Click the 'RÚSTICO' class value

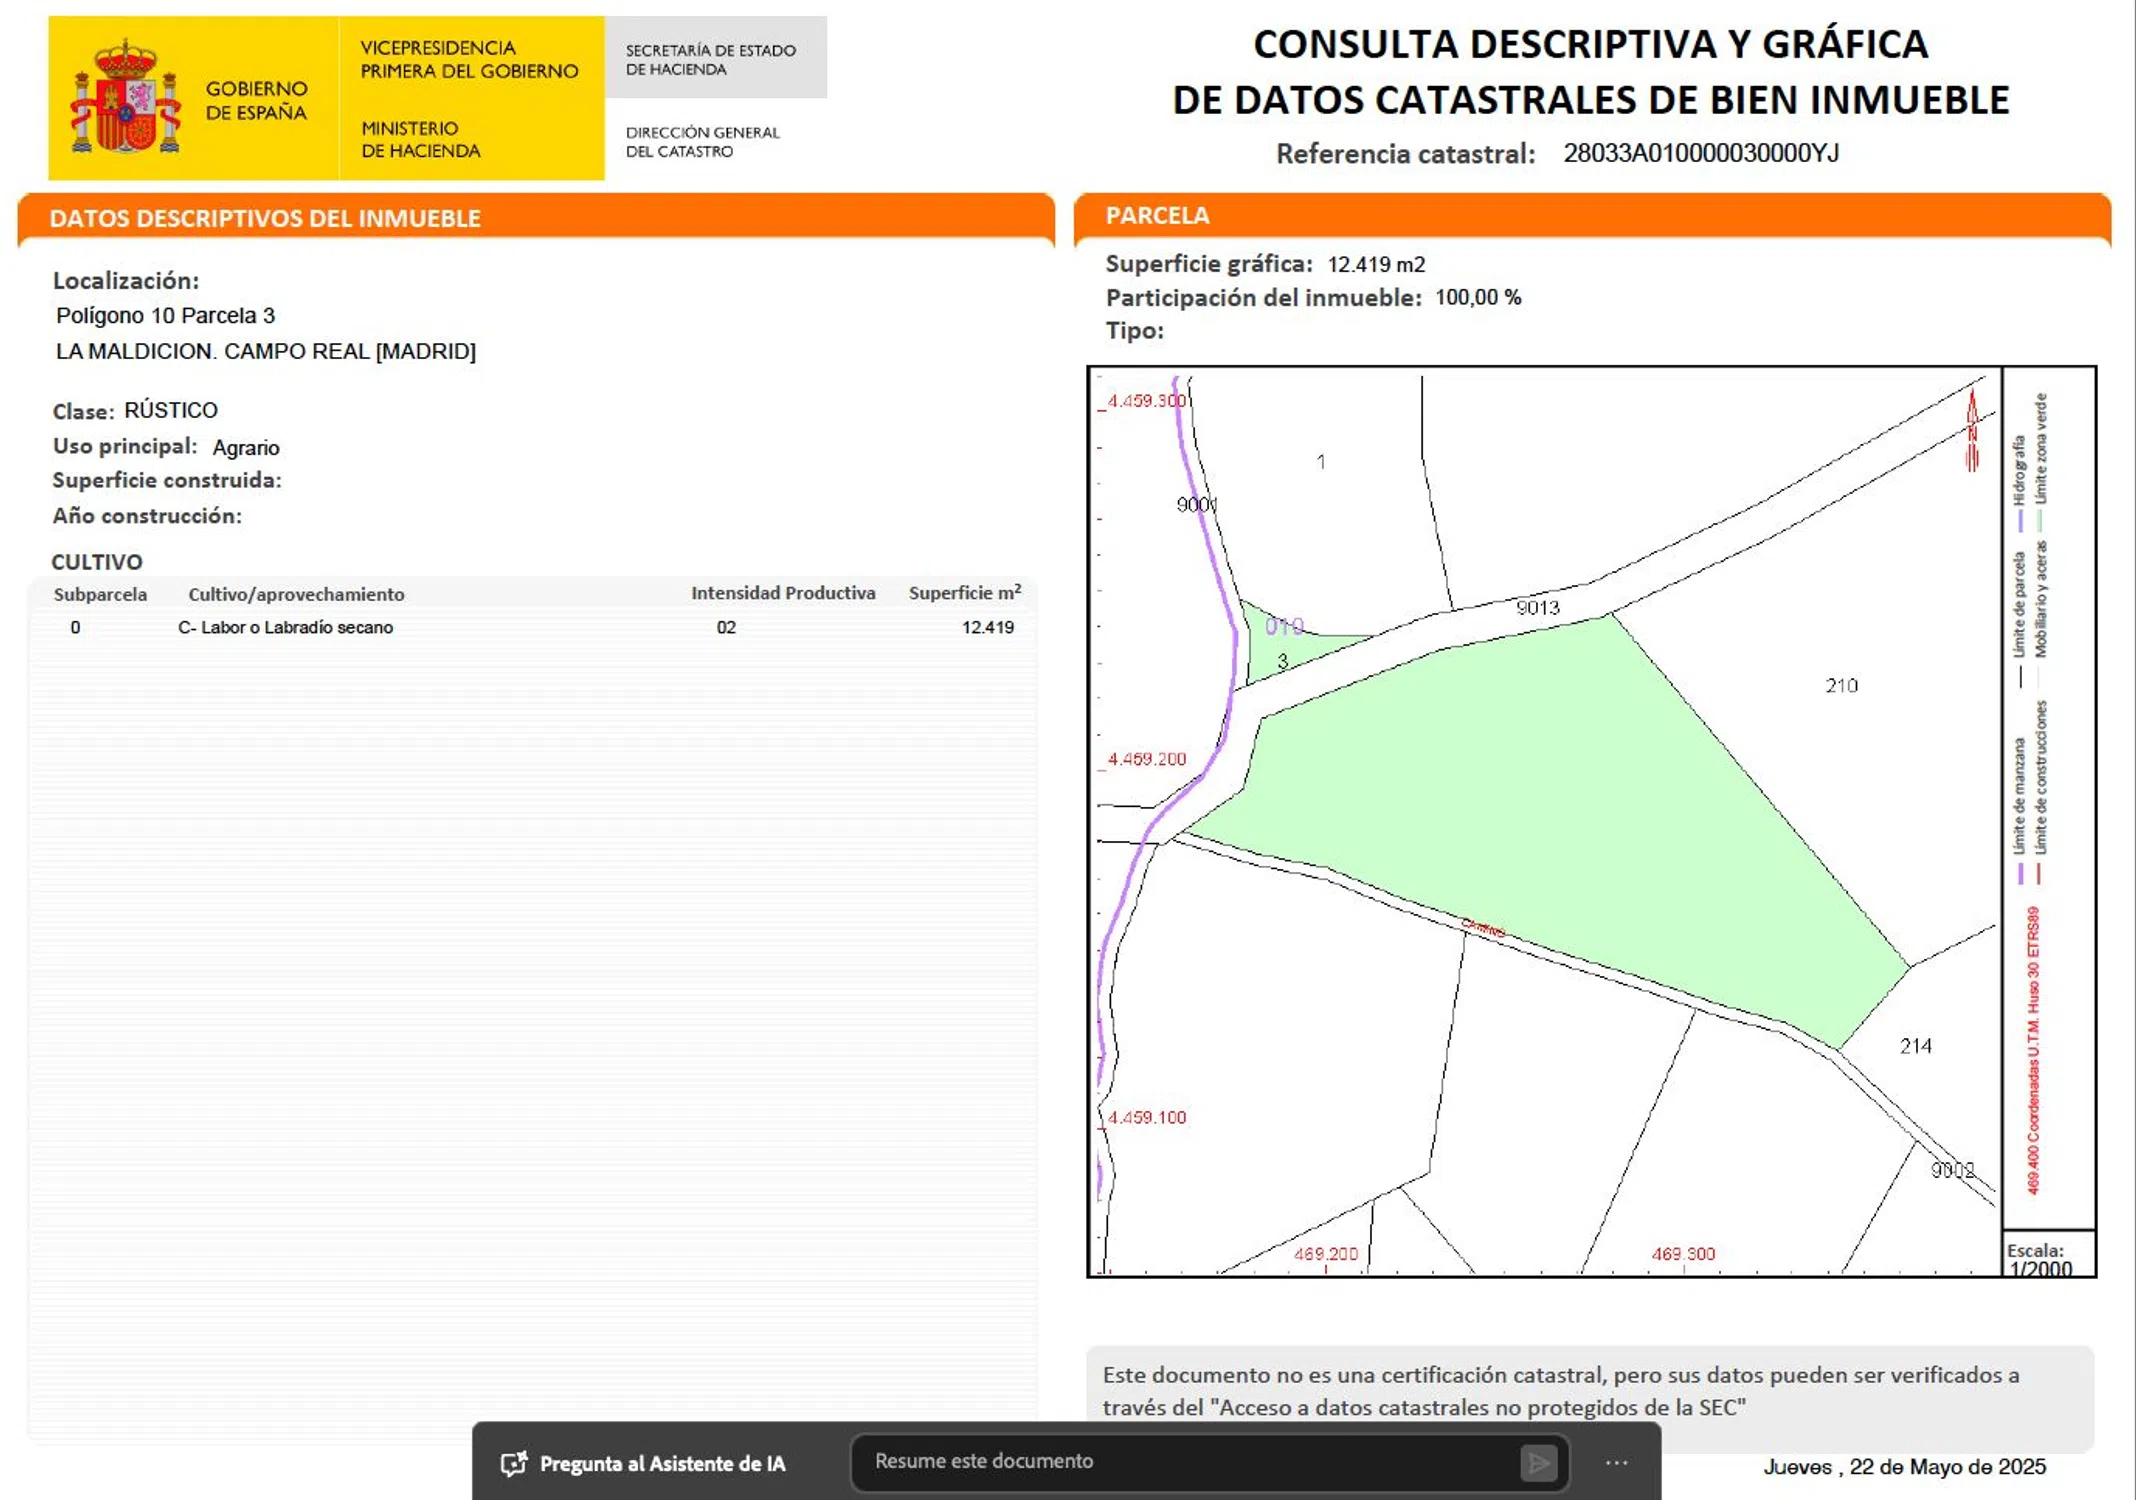click(171, 410)
